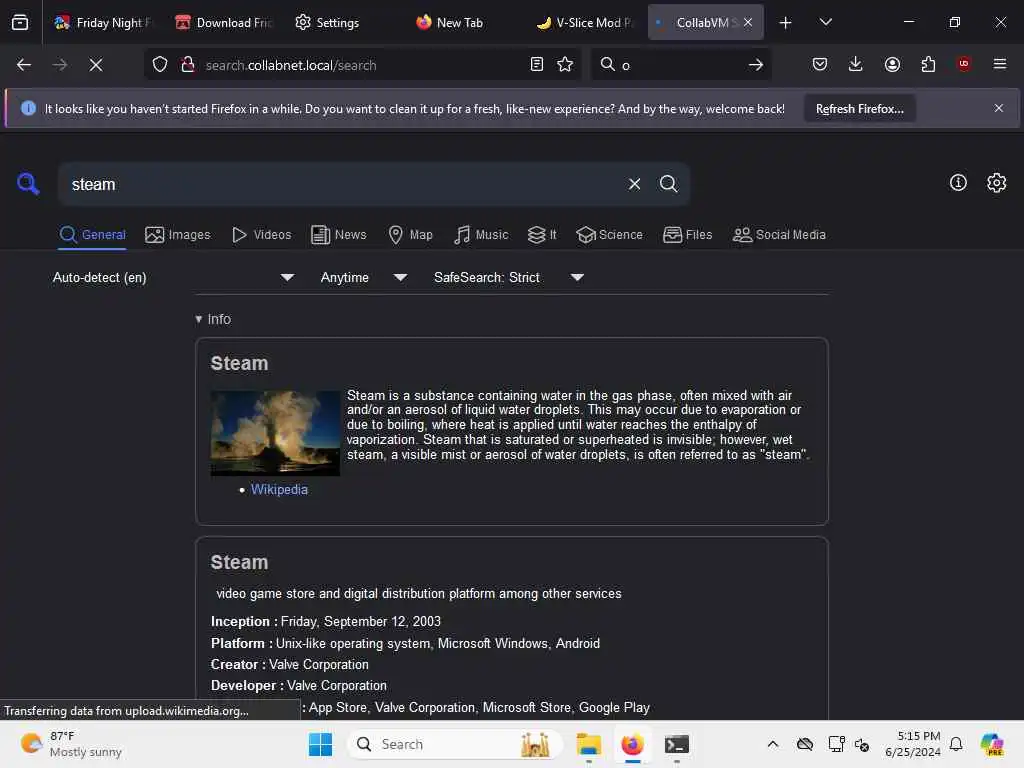Submit search bar with arrow button
Screen dimensions: 1024x768
pyautogui.click(x=756, y=65)
